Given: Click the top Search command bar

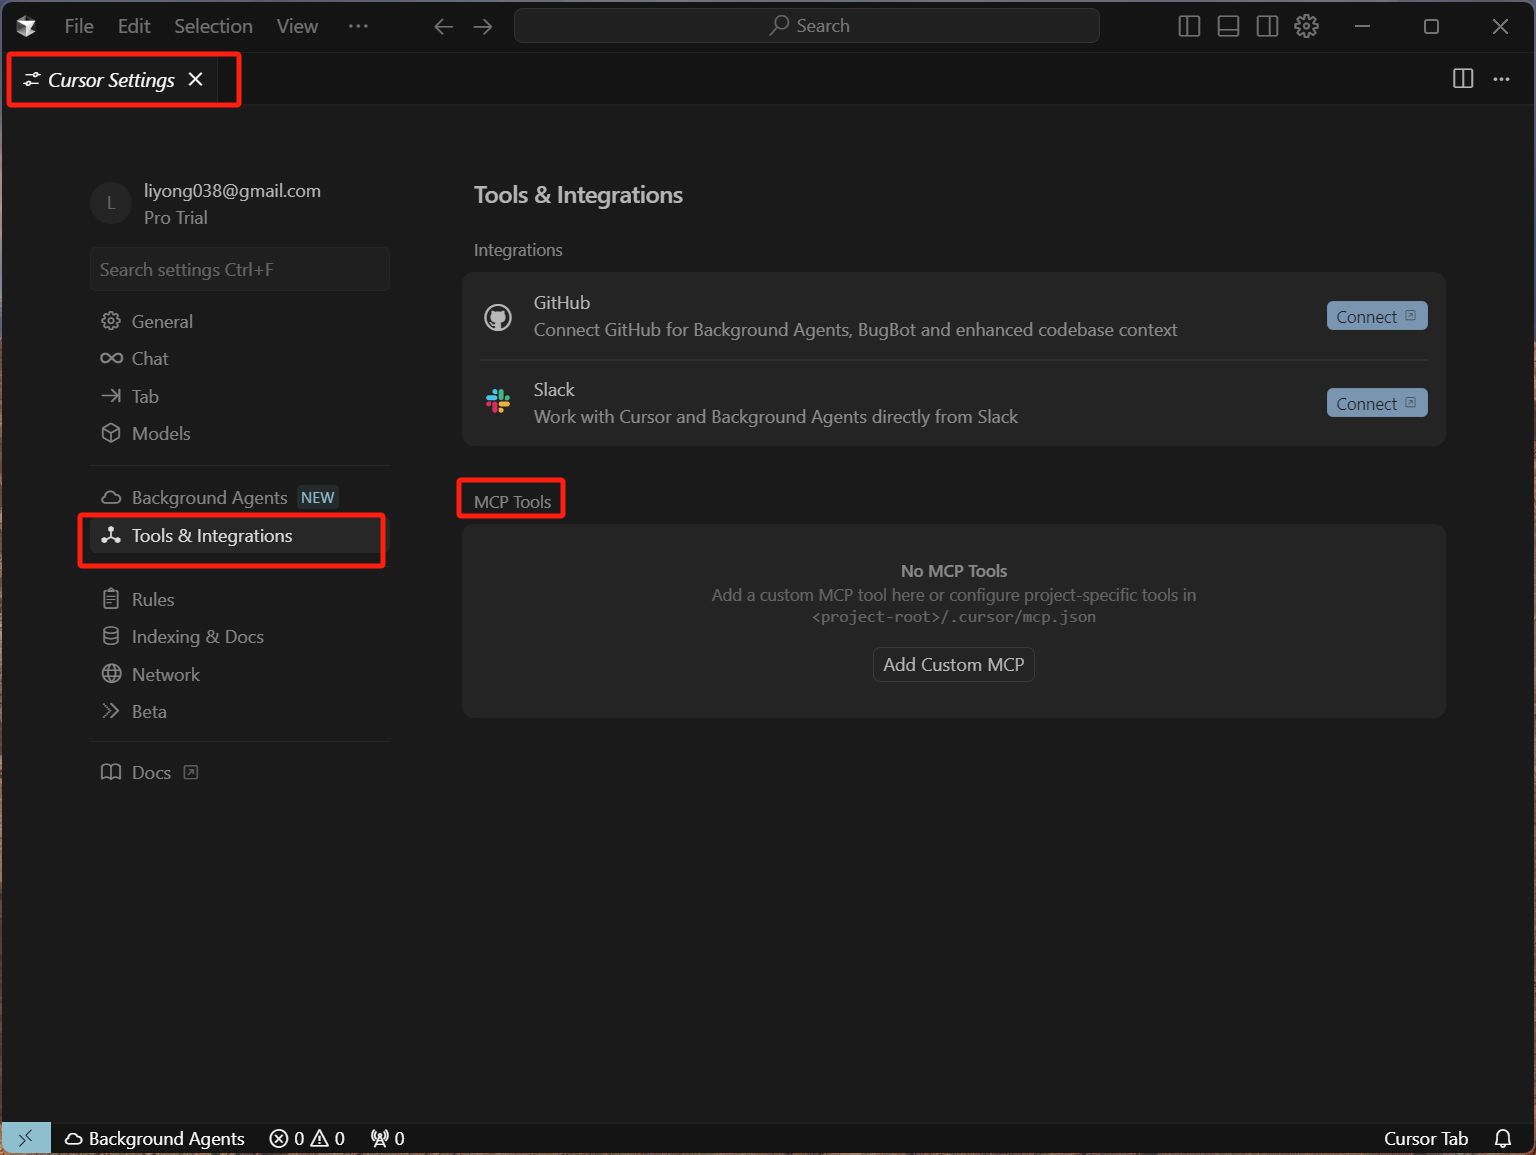Looking at the screenshot, I should tap(807, 26).
